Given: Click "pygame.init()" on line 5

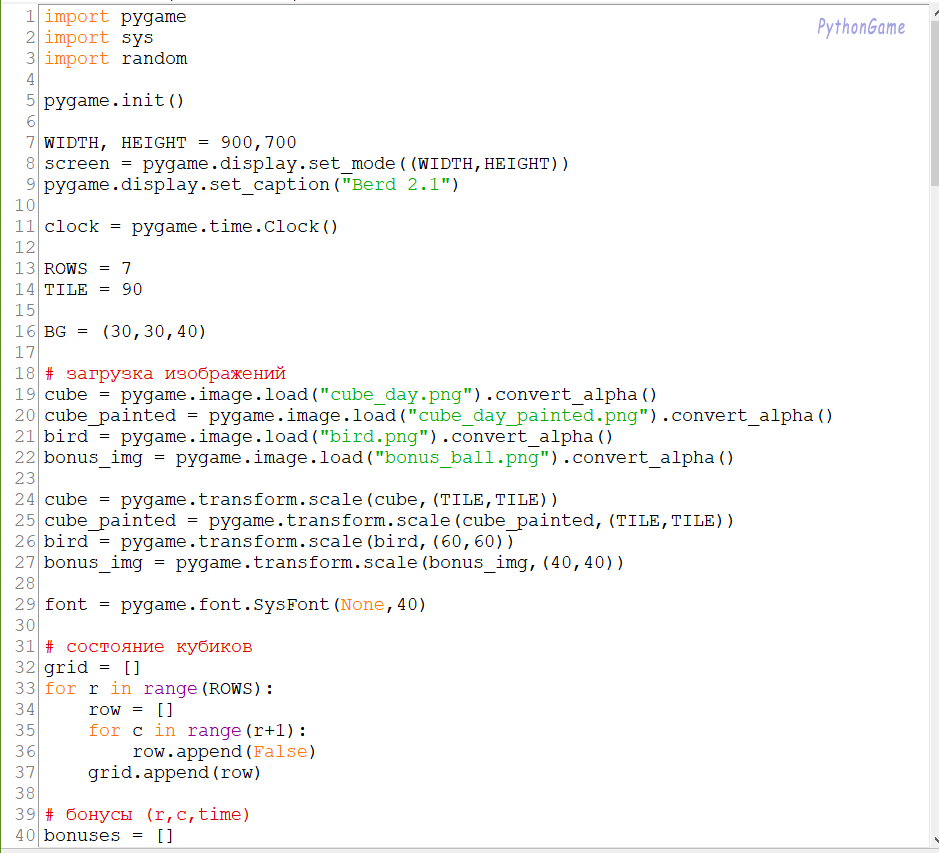Looking at the screenshot, I should point(114,101).
